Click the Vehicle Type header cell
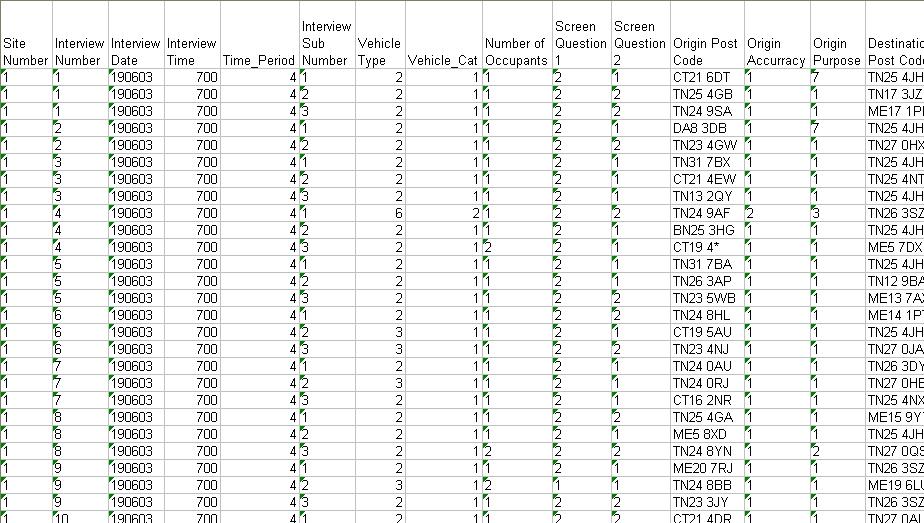The width and height of the screenshot is (924, 523). coord(380,35)
